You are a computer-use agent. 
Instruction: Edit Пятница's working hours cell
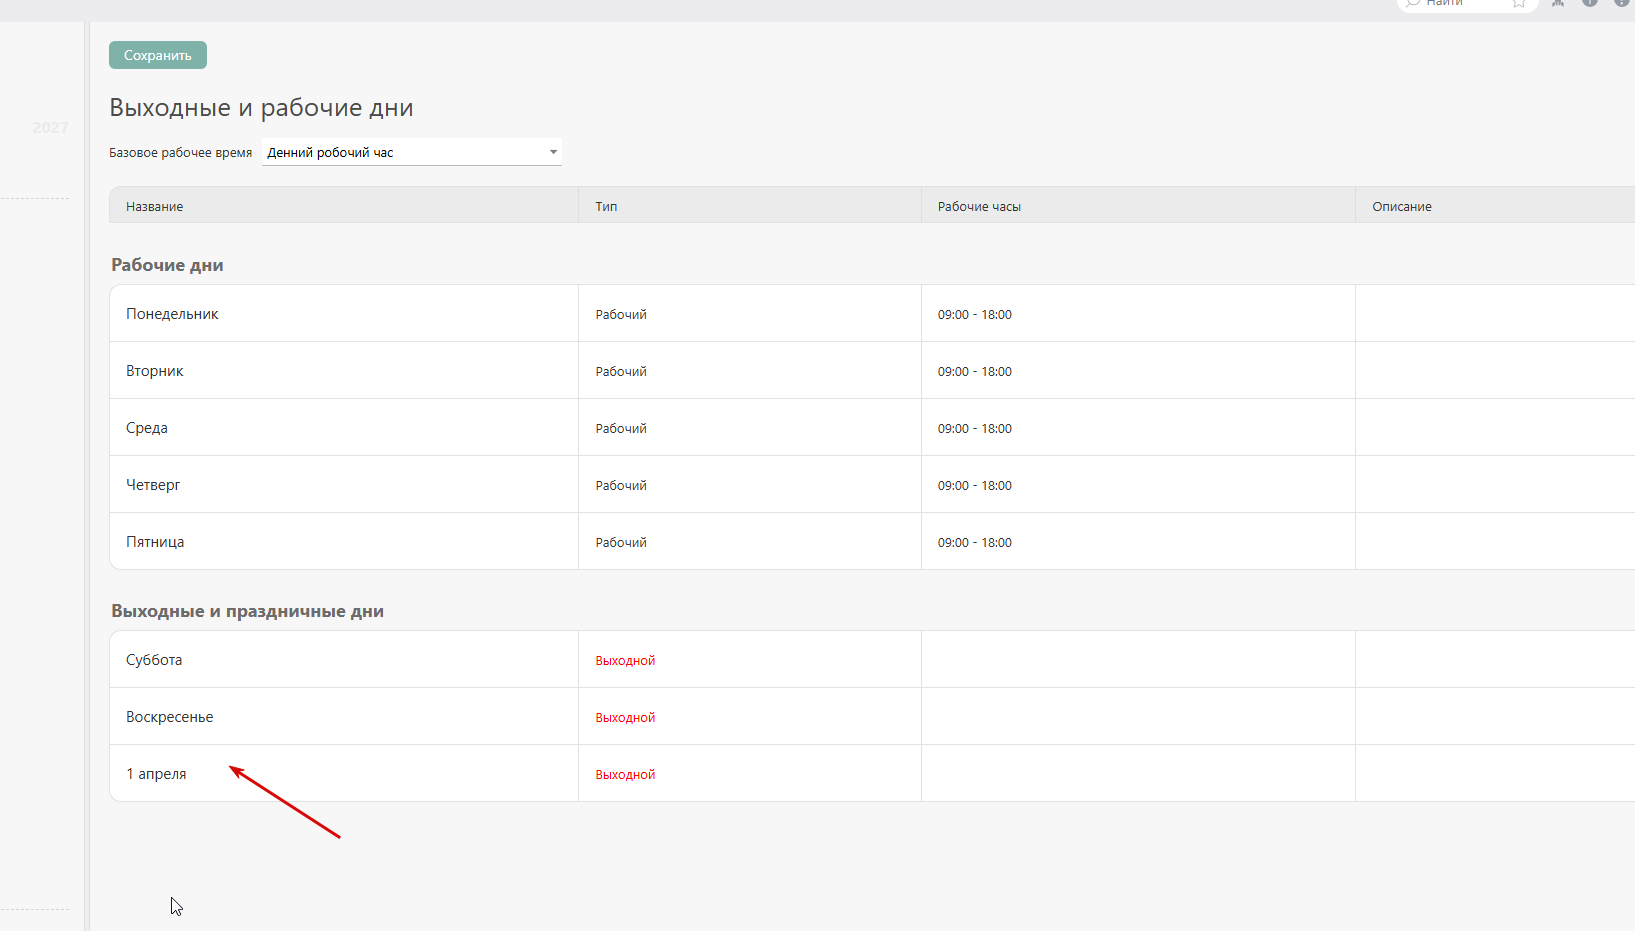pos(975,542)
